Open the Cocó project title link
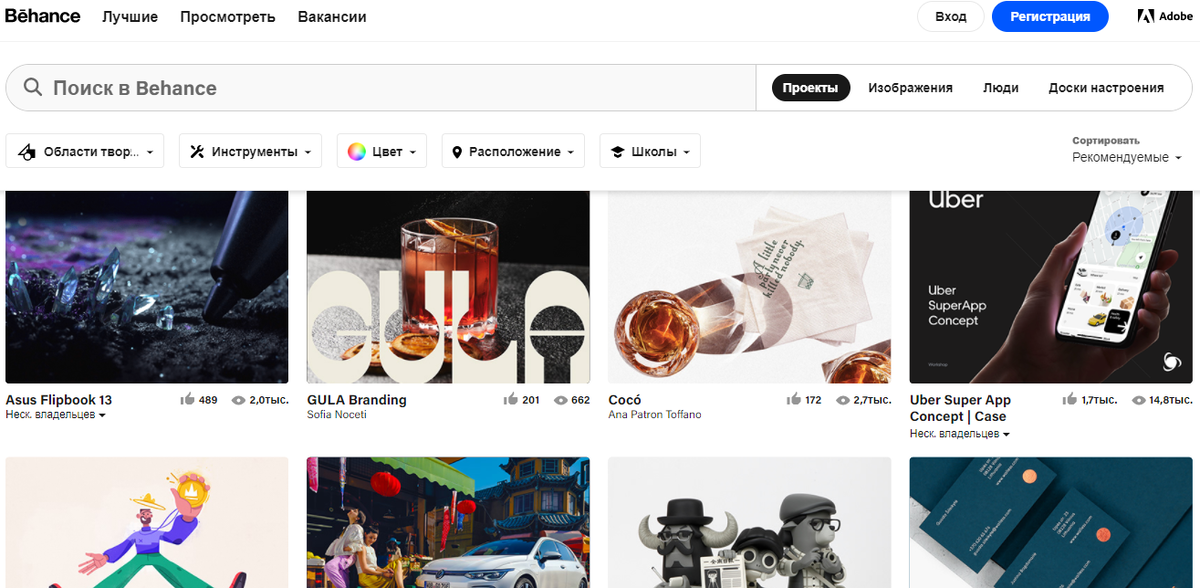The height and width of the screenshot is (588, 1200). pos(625,400)
